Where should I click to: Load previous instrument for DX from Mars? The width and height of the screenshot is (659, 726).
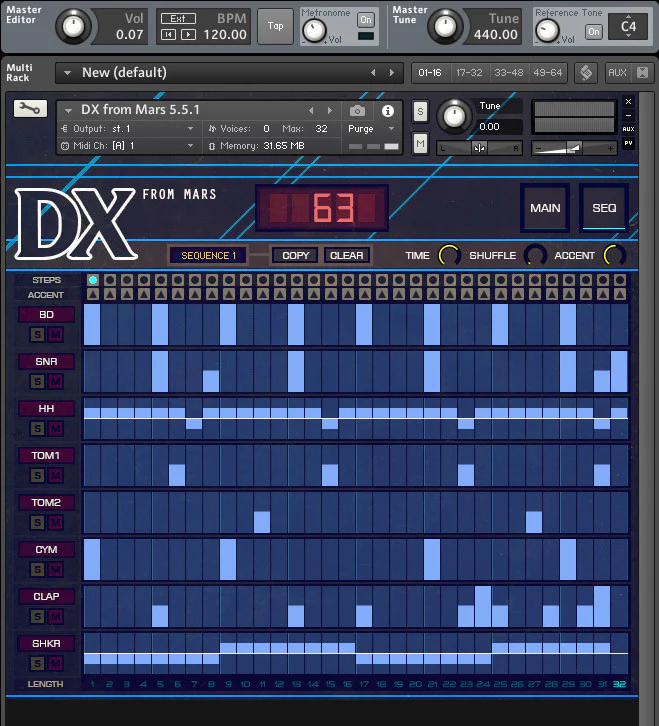point(311,111)
